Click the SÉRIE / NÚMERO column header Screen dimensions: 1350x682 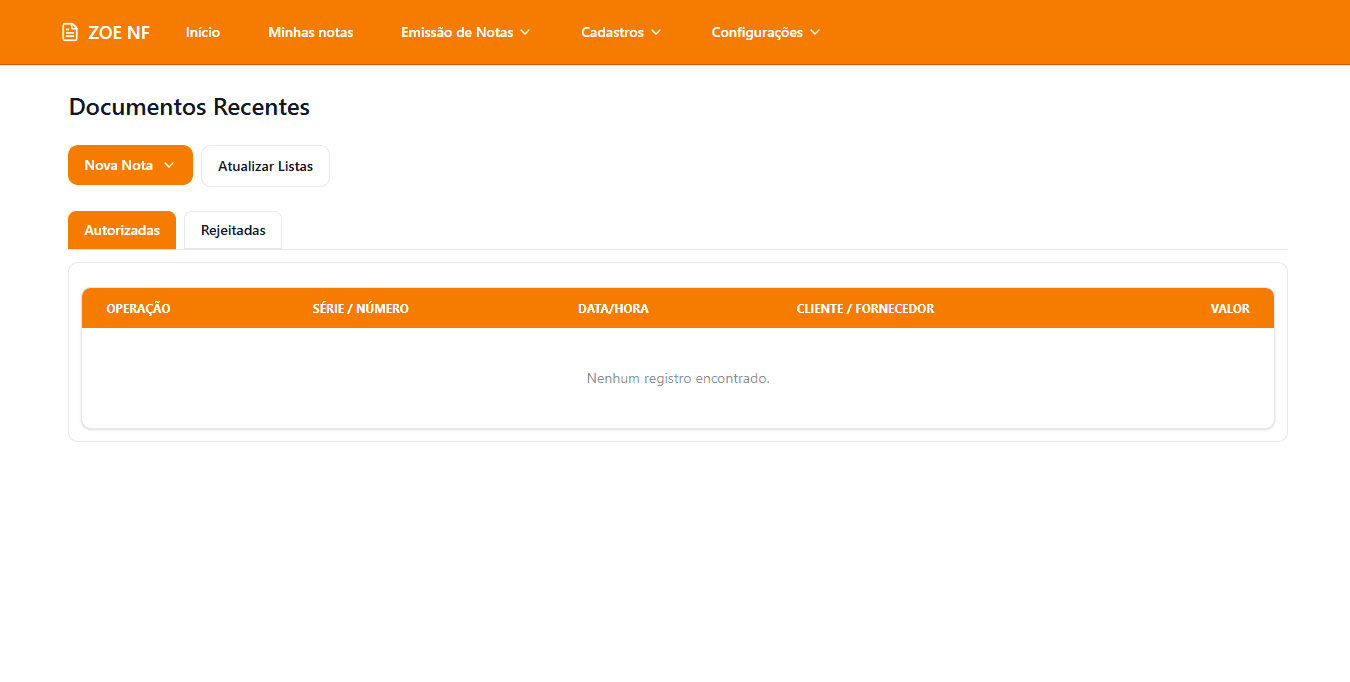[360, 308]
